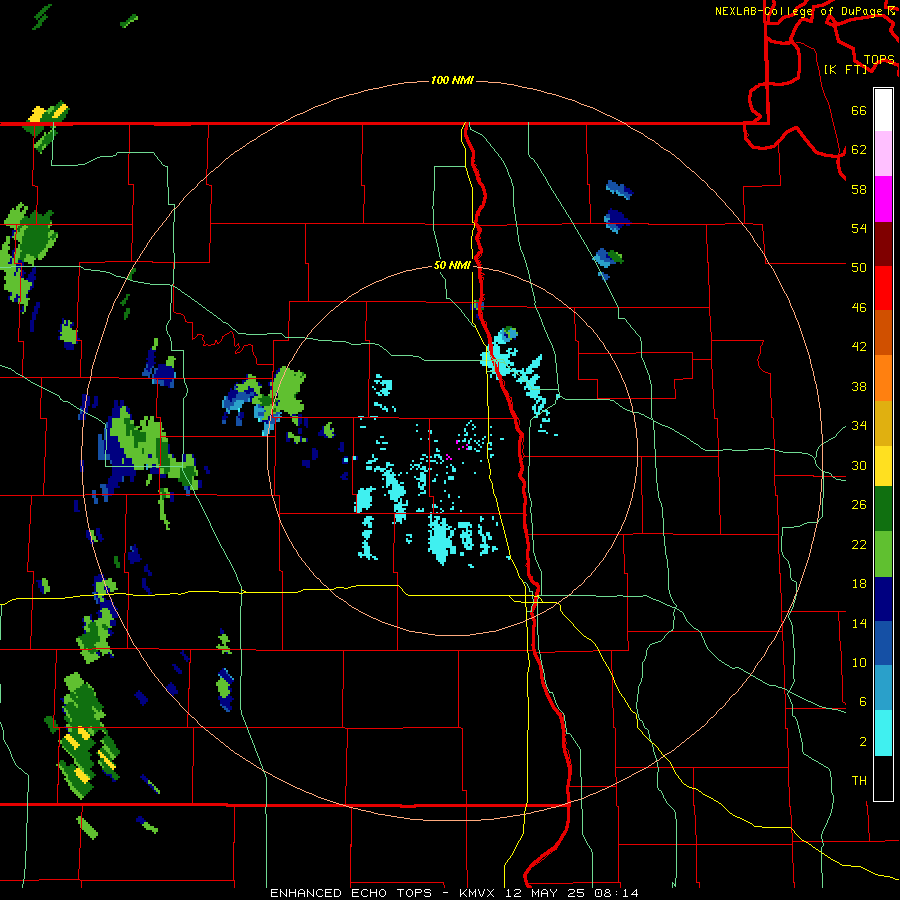
Task: Click the 62 value on the legend scale
Action: (x=859, y=149)
